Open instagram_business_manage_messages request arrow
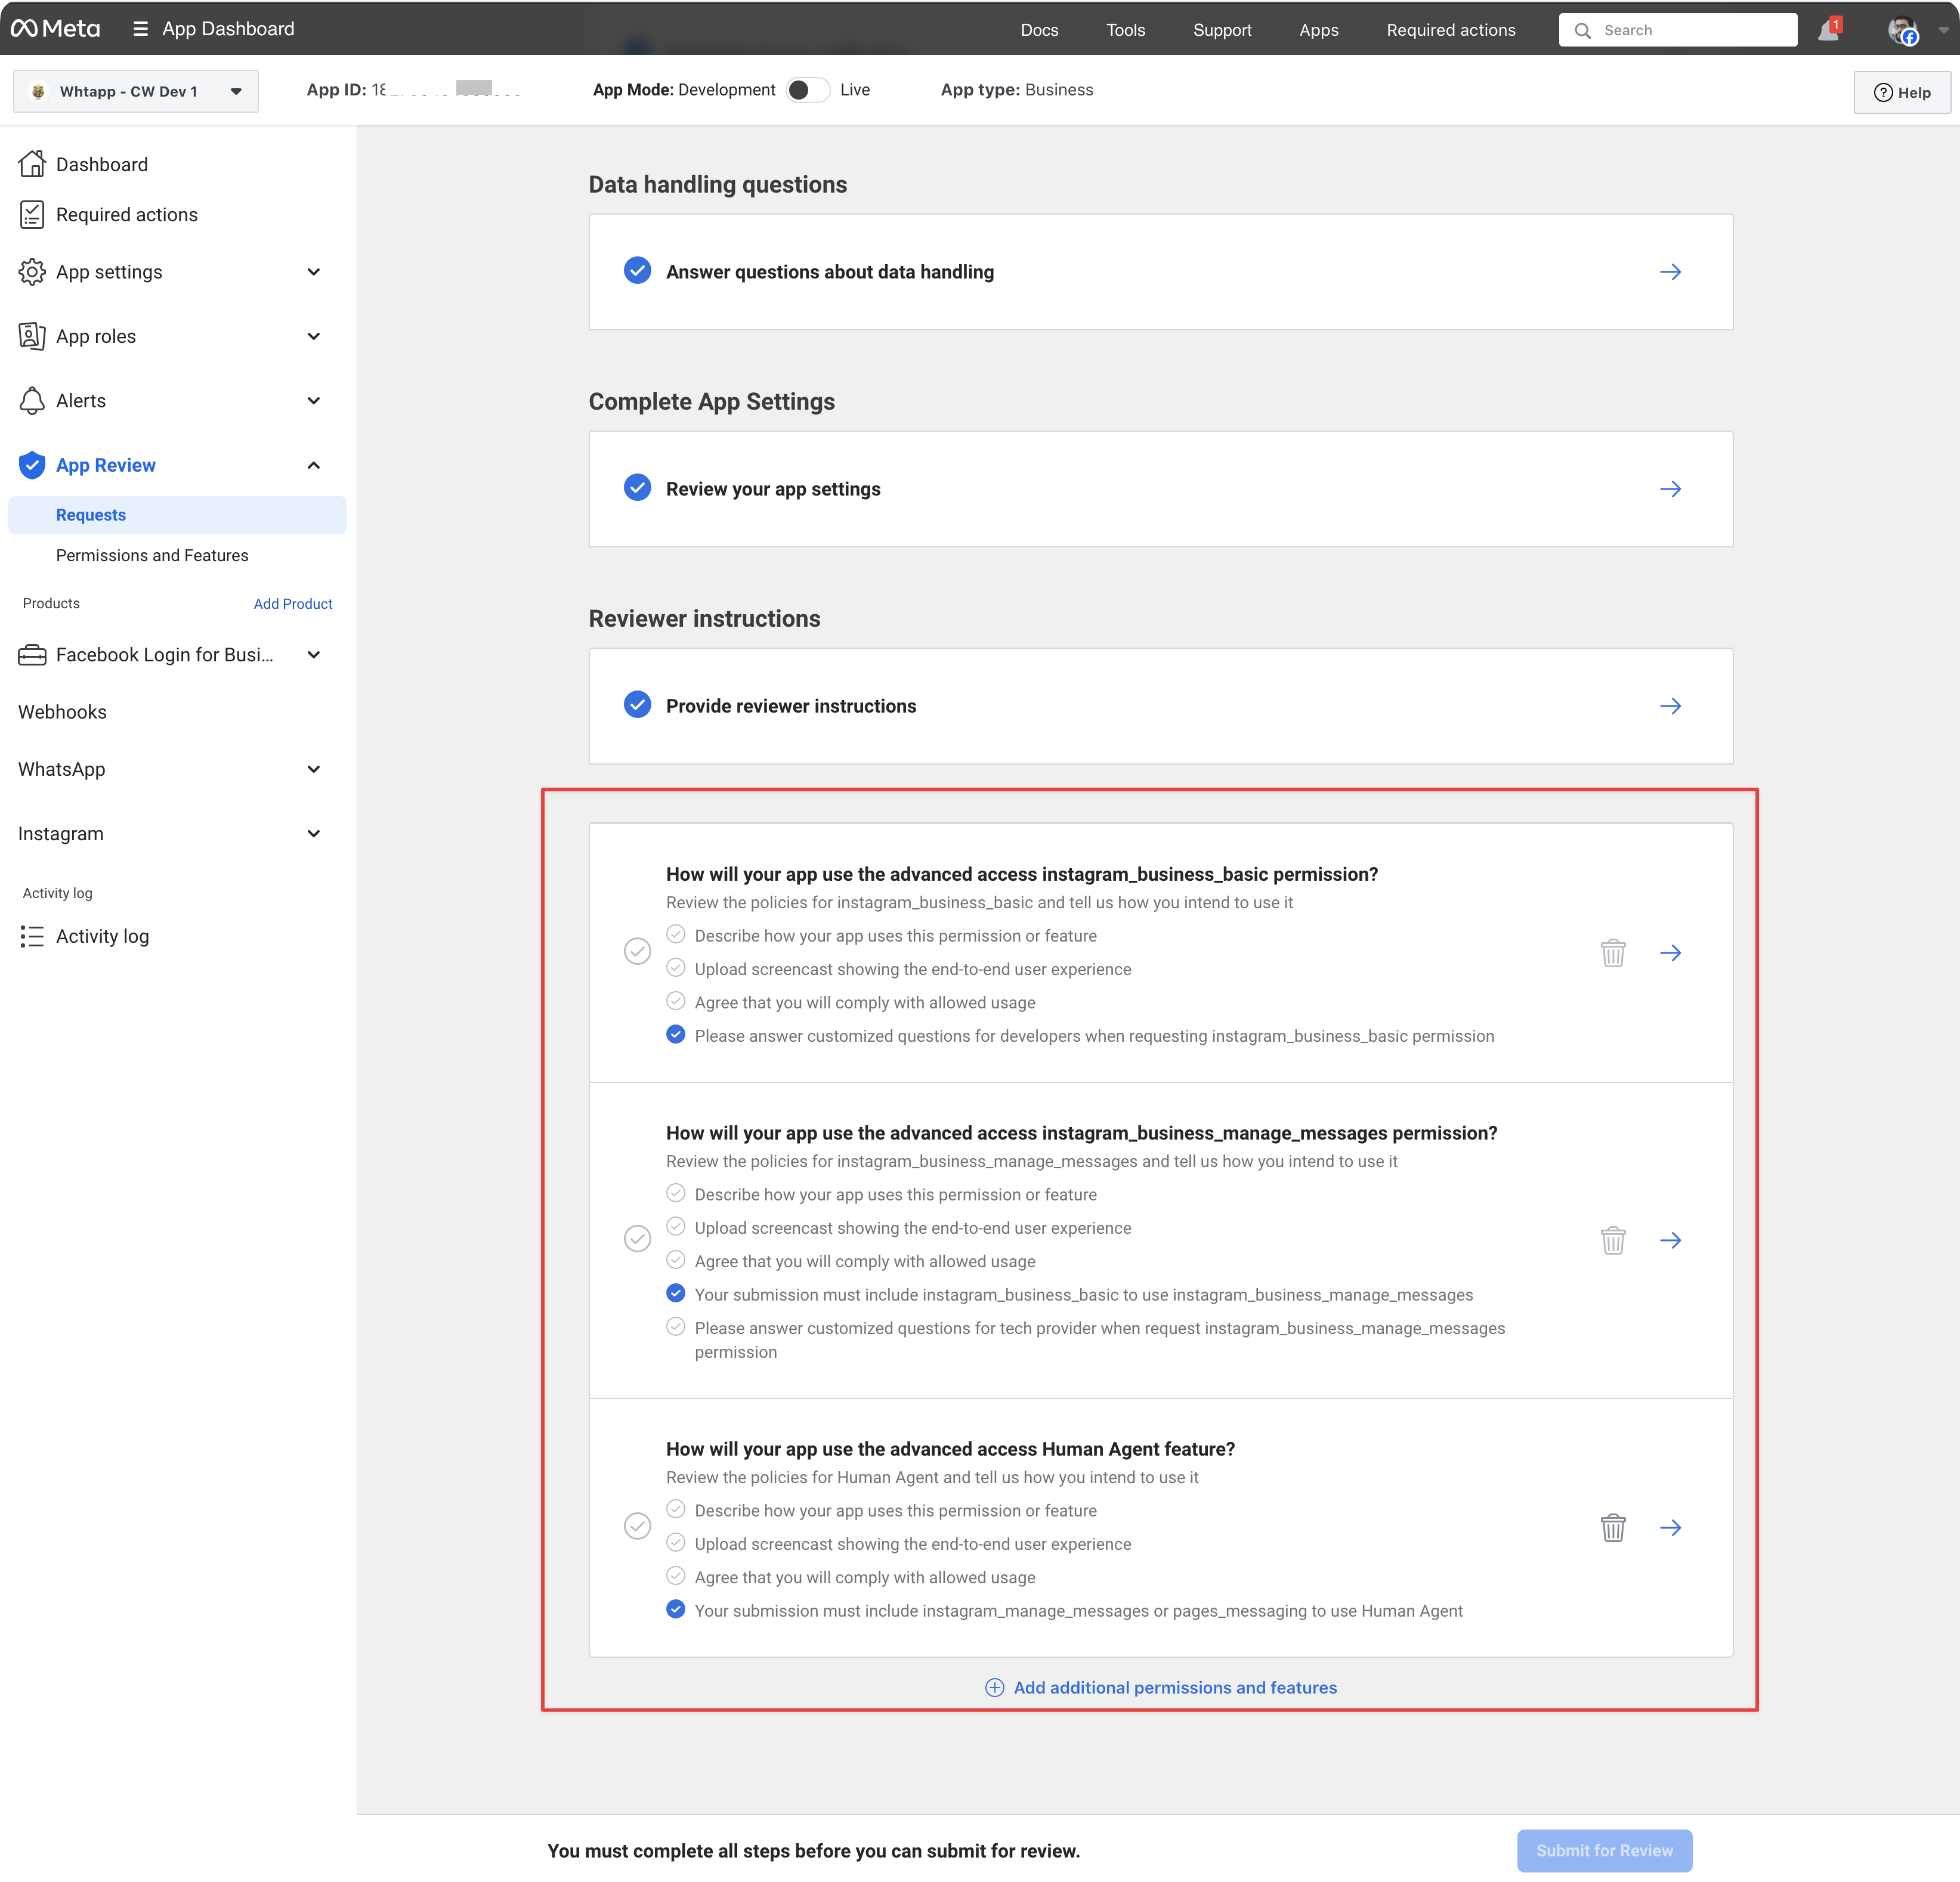 click(x=1669, y=1240)
